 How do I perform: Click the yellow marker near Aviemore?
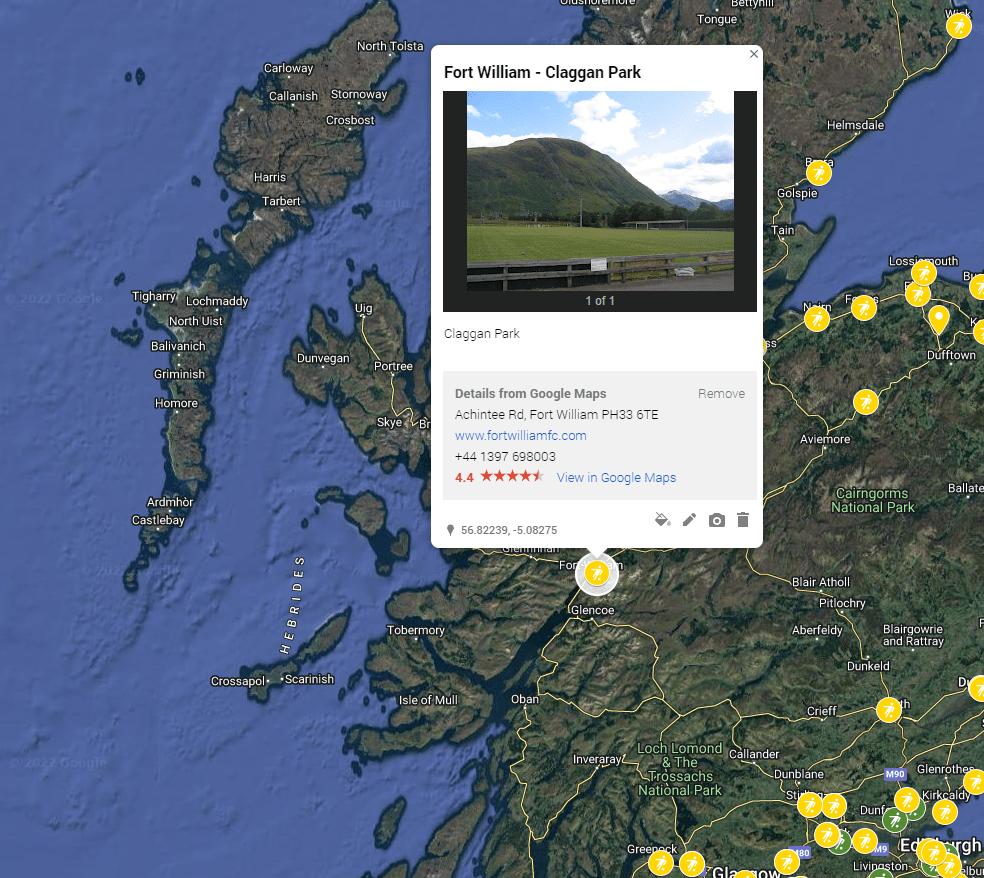tap(865, 401)
